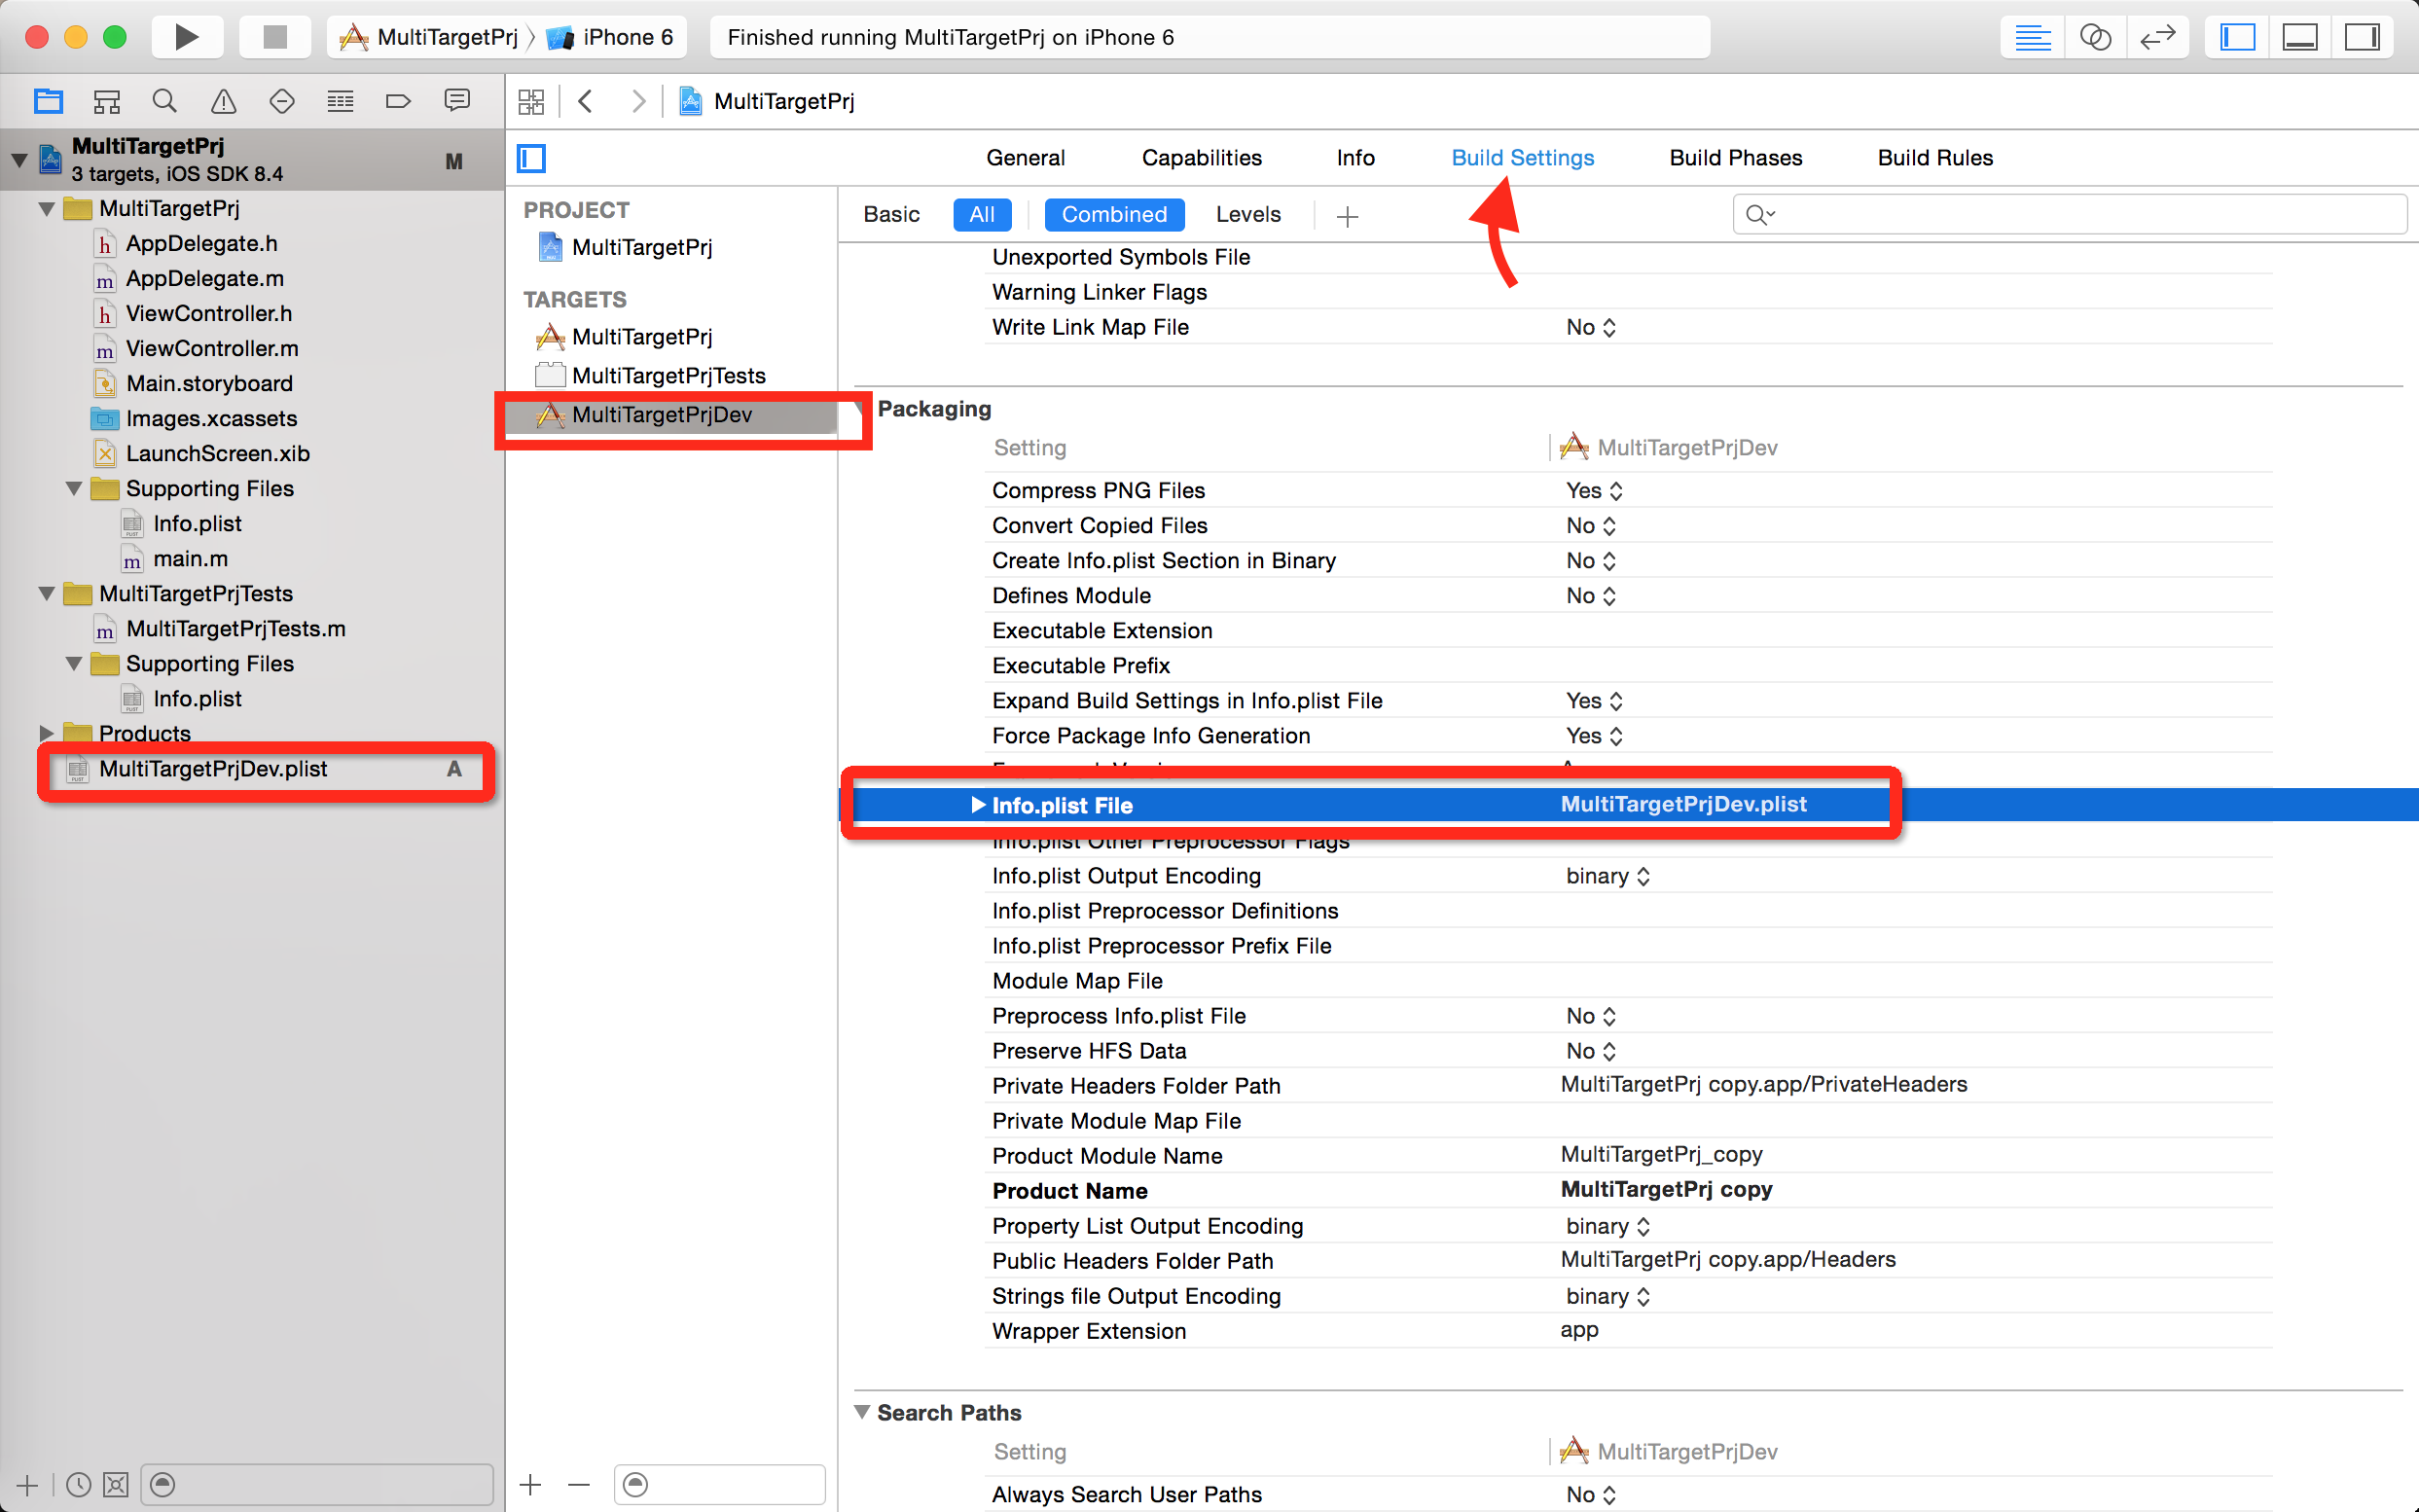
Task: Switch to the Build Rules tab
Action: pyautogui.click(x=1935, y=158)
